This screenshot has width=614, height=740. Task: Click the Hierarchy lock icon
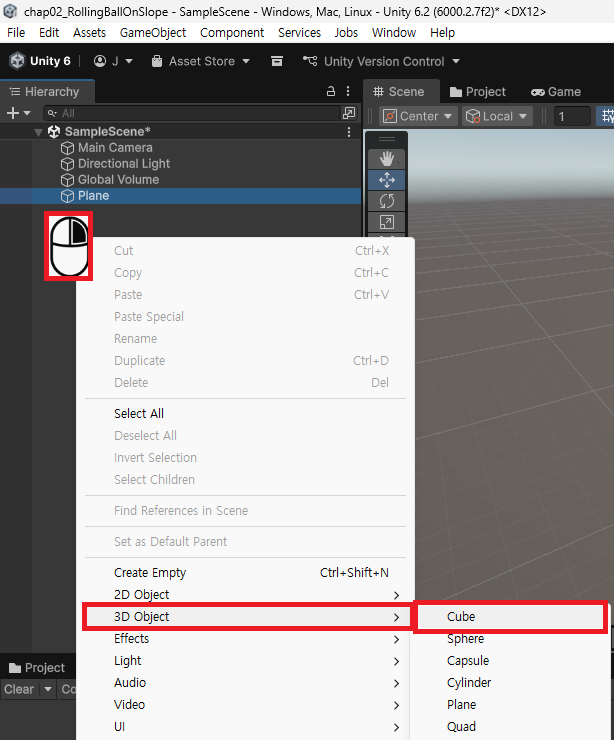[x=331, y=91]
